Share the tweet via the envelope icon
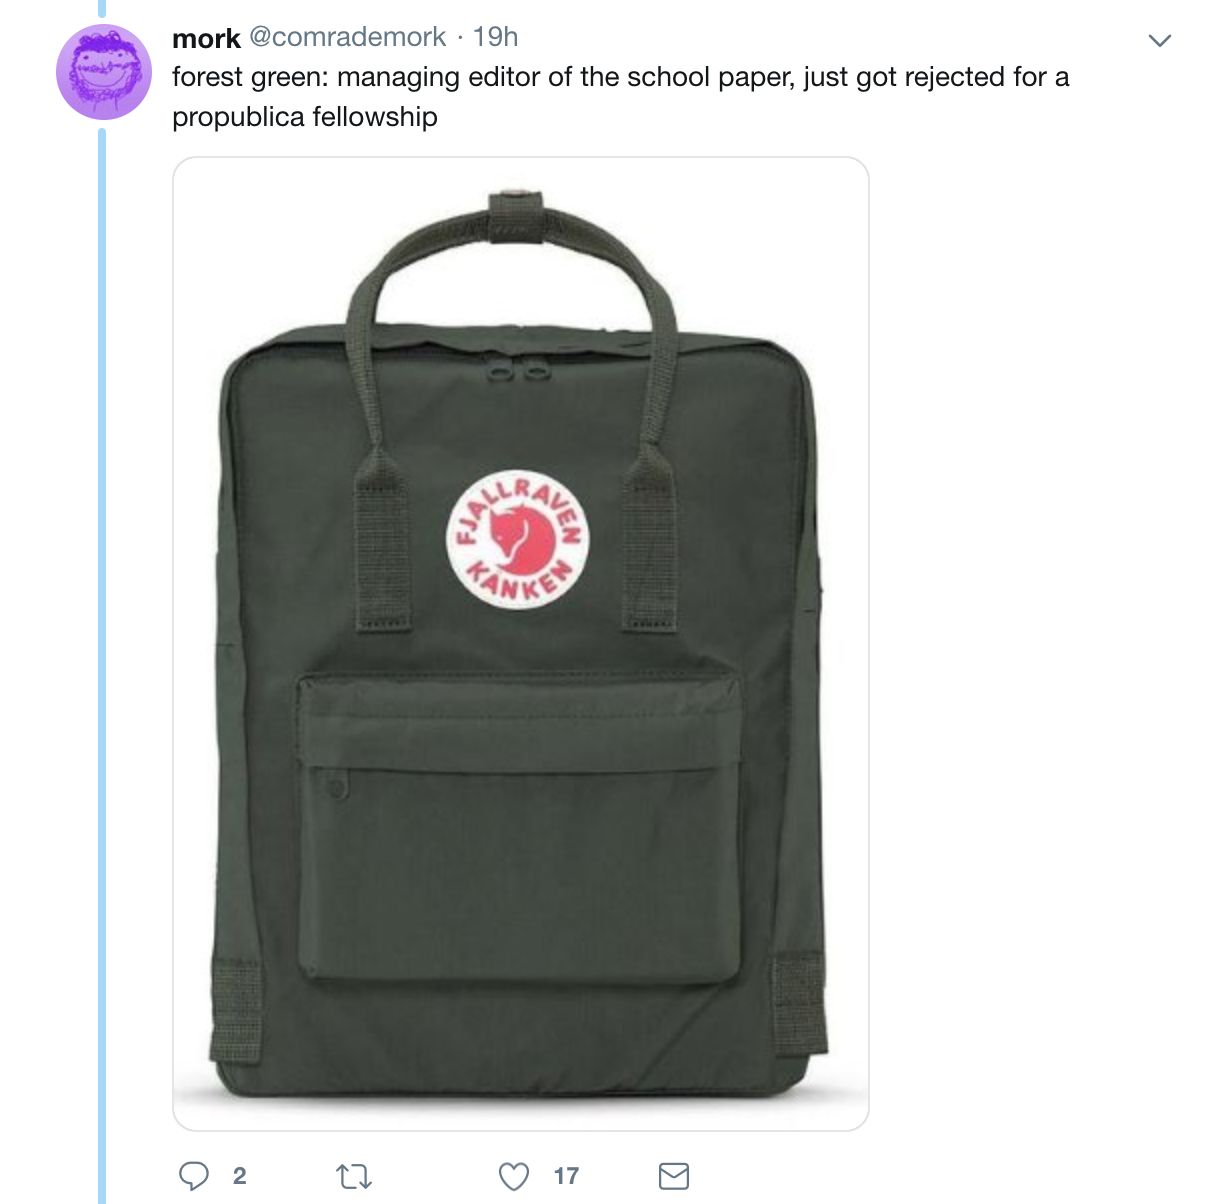 point(674,1176)
